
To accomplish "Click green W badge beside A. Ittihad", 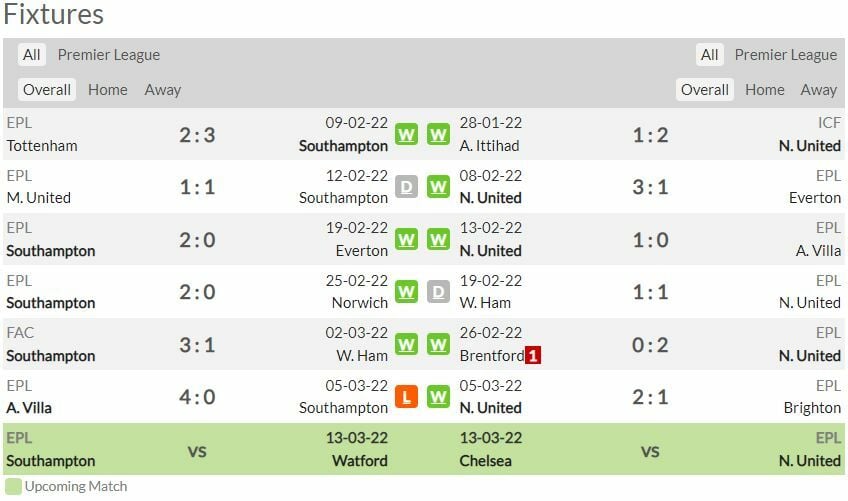I will tap(439, 134).
